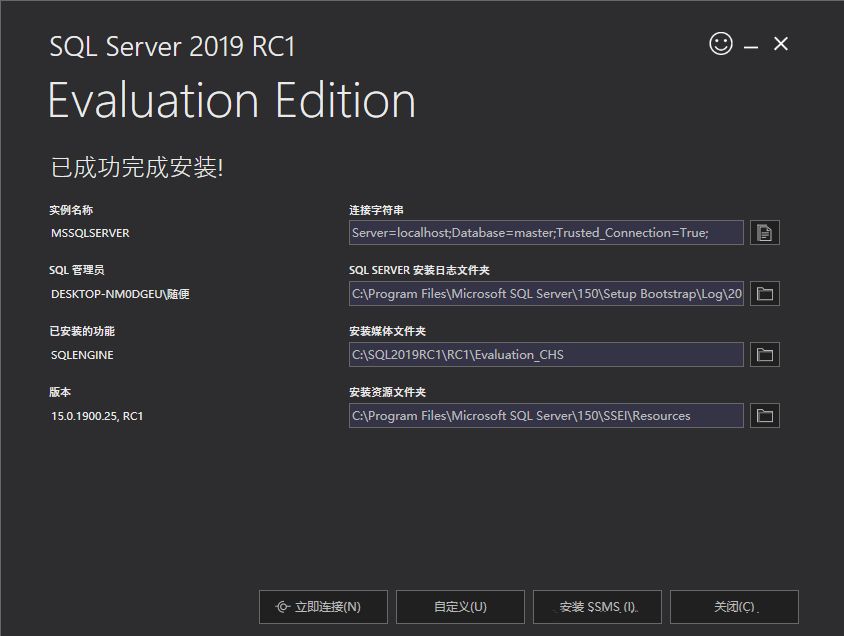This screenshot has height=636, width=844.
Task: Click inside the 连接字符串 text field
Action: pyautogui.click(x=546, y=233)
